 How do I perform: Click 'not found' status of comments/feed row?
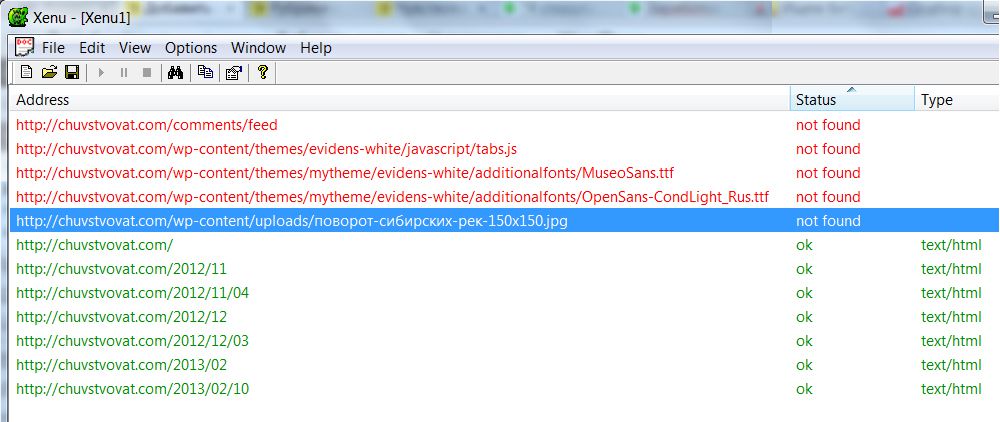coord(828,125)
